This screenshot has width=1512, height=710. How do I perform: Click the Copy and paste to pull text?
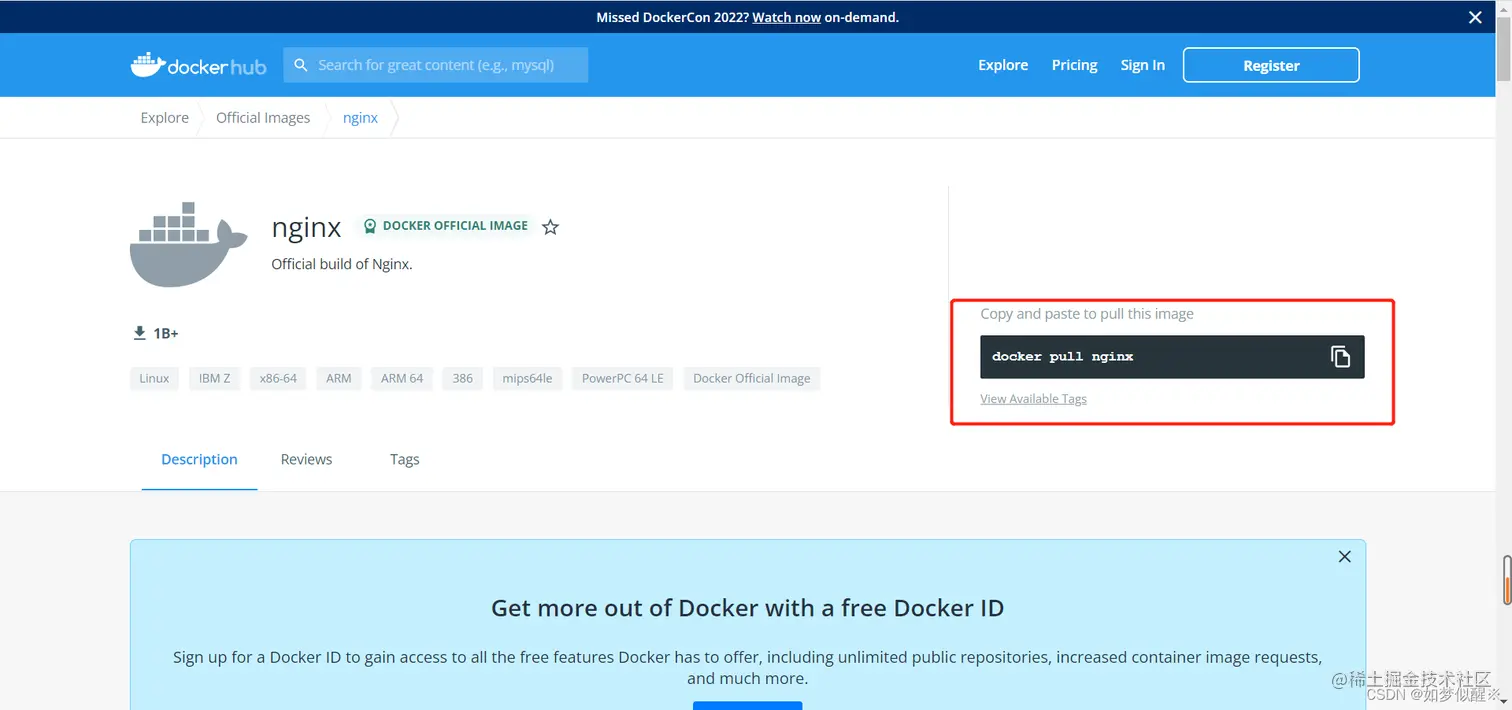1086,314
